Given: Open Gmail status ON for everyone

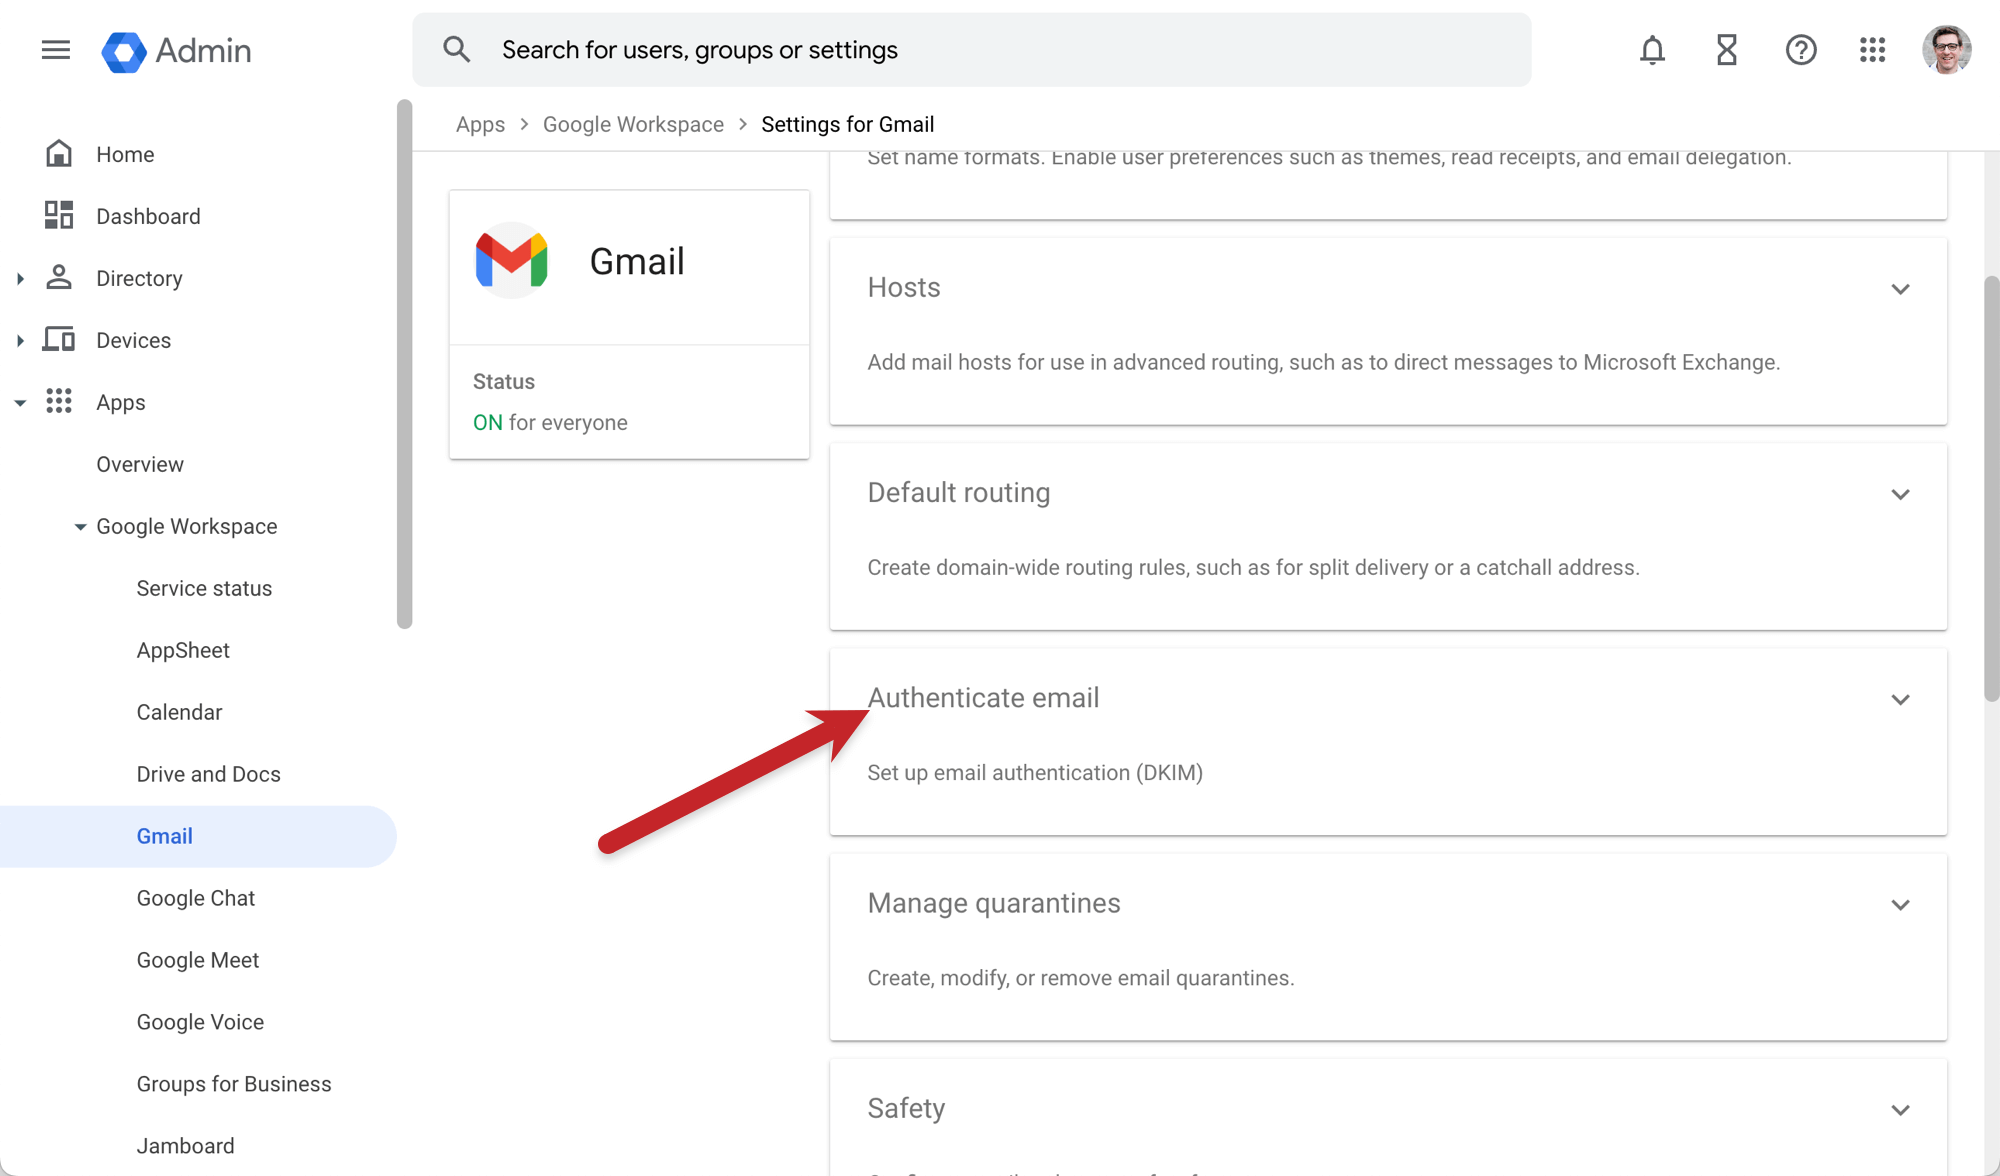Looking at the screenshot, I should 550,422.
